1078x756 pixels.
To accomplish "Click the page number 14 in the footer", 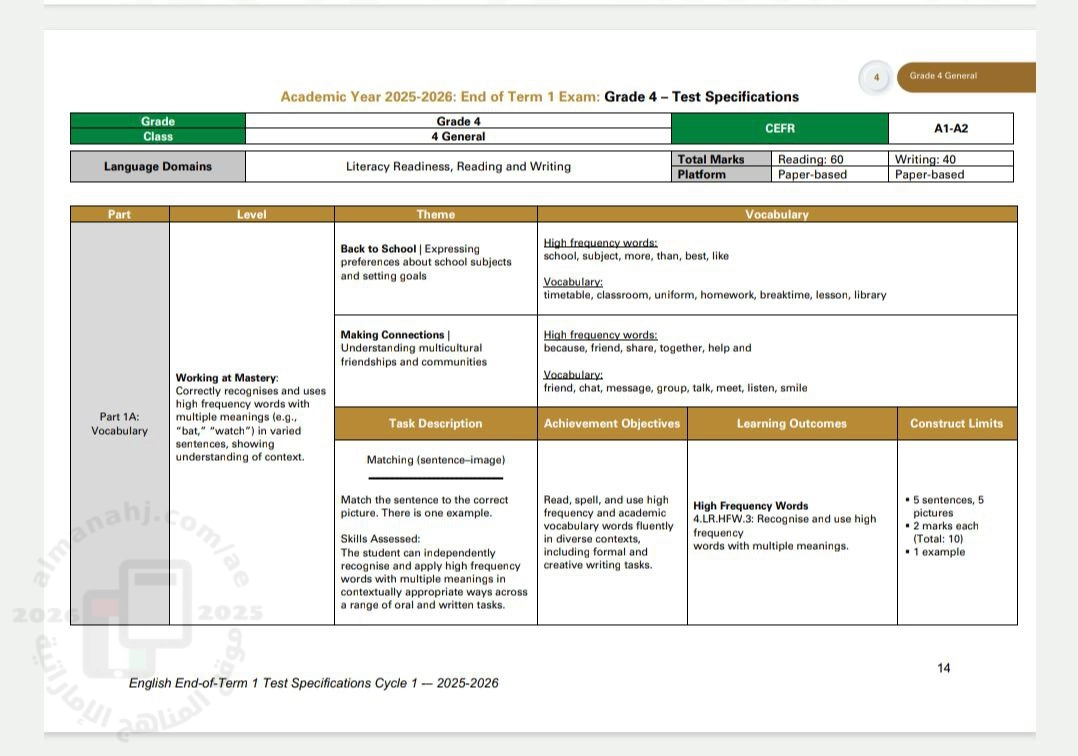I will [x=944, y=668].
